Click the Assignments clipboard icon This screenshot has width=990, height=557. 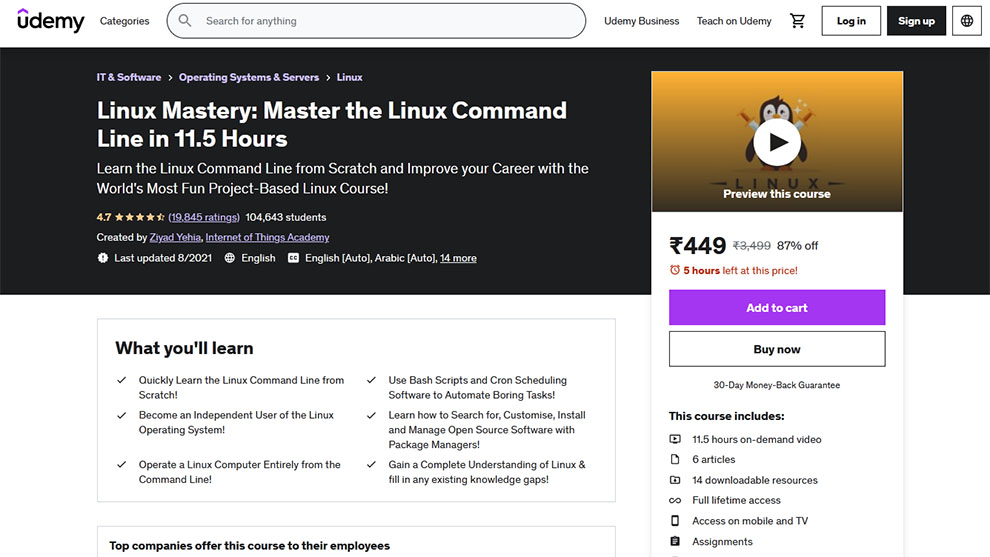point(675,541)
